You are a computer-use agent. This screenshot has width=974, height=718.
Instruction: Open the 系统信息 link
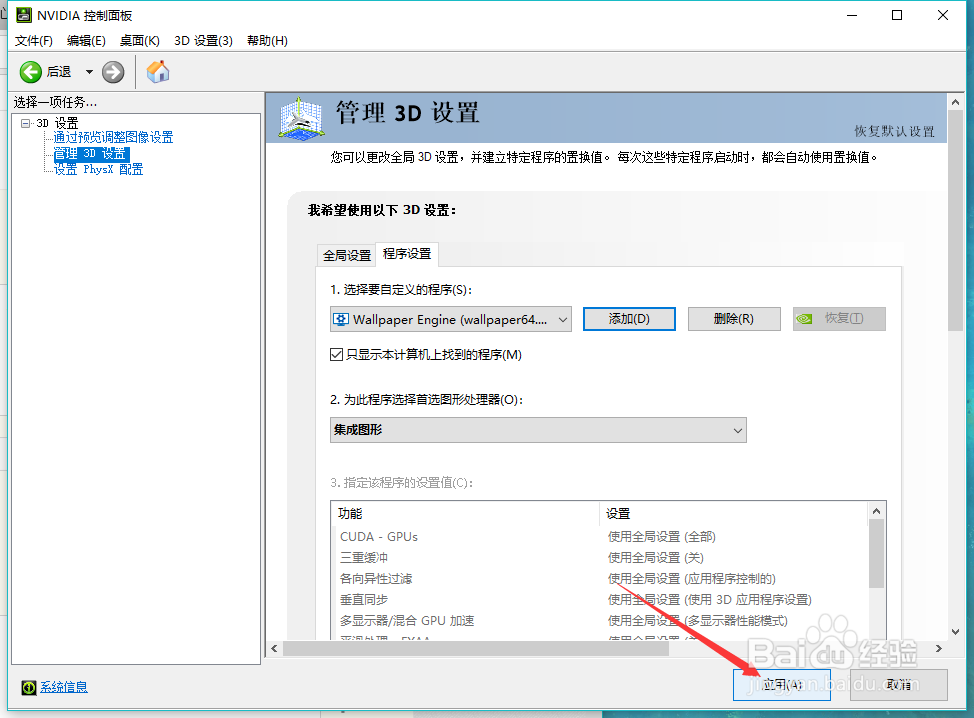(64, 687)
